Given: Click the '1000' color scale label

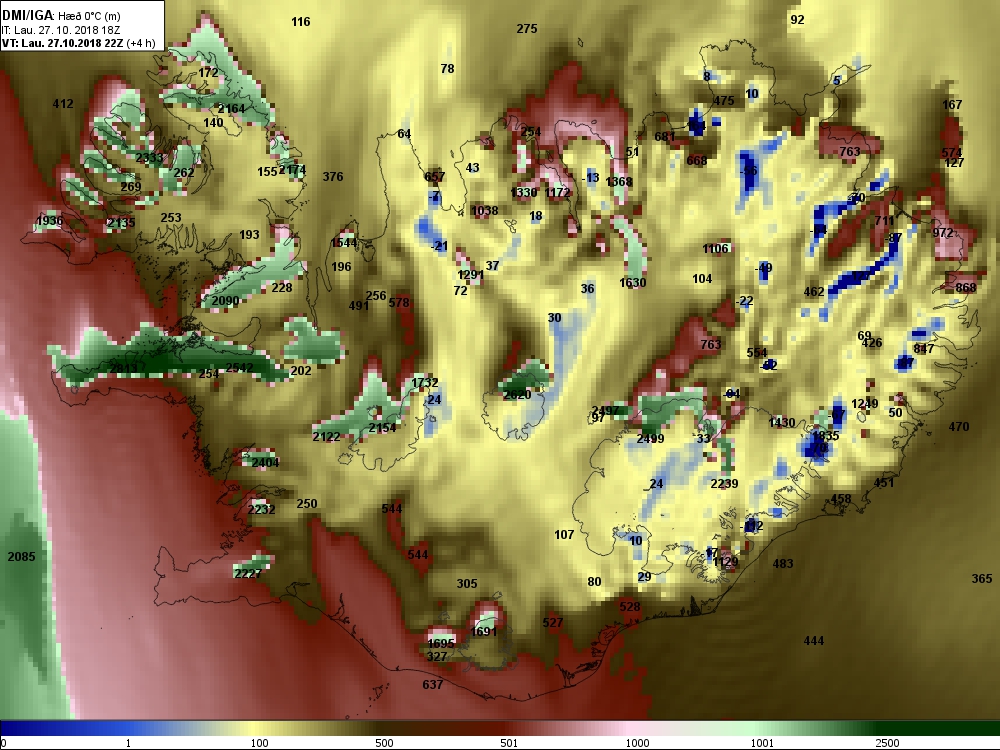Looking at the screenshot, I should coord(637,743).
